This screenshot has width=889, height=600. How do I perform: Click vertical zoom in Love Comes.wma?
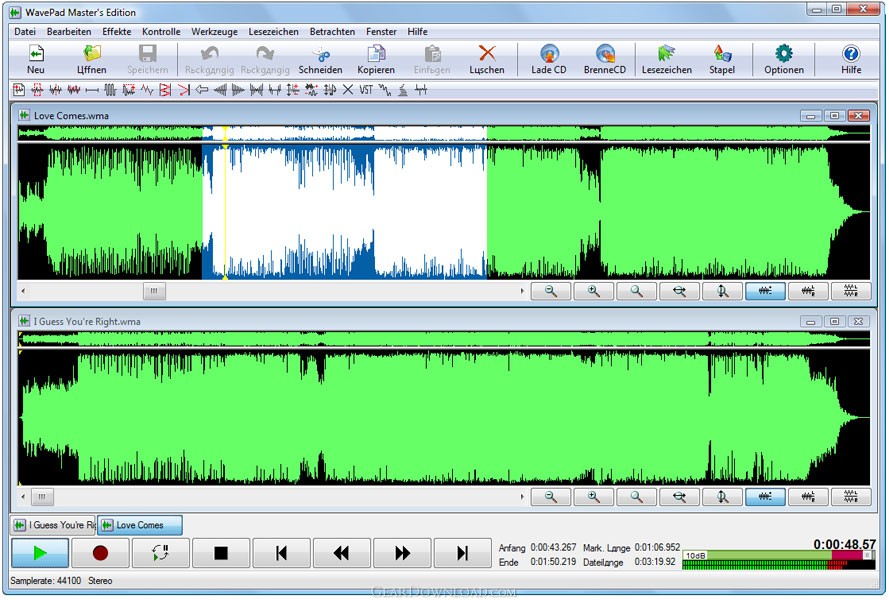point(722,291)
